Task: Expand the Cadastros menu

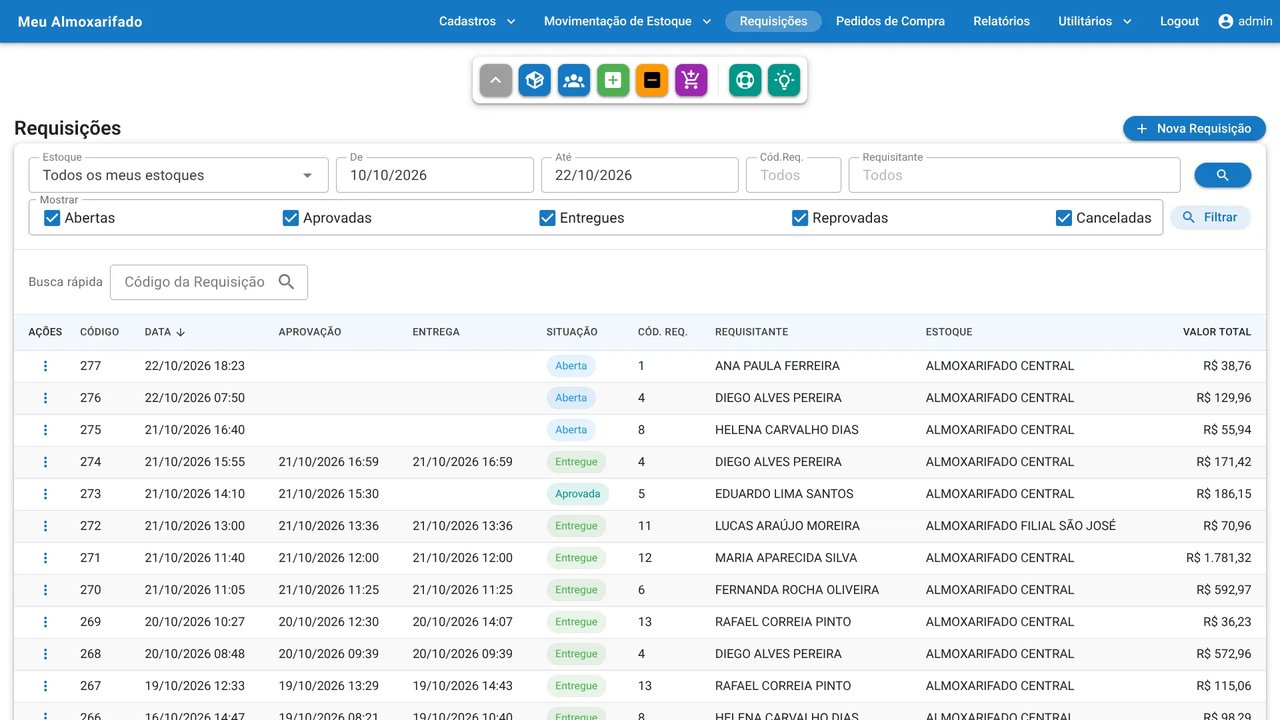Action: [x=477, y=21]
